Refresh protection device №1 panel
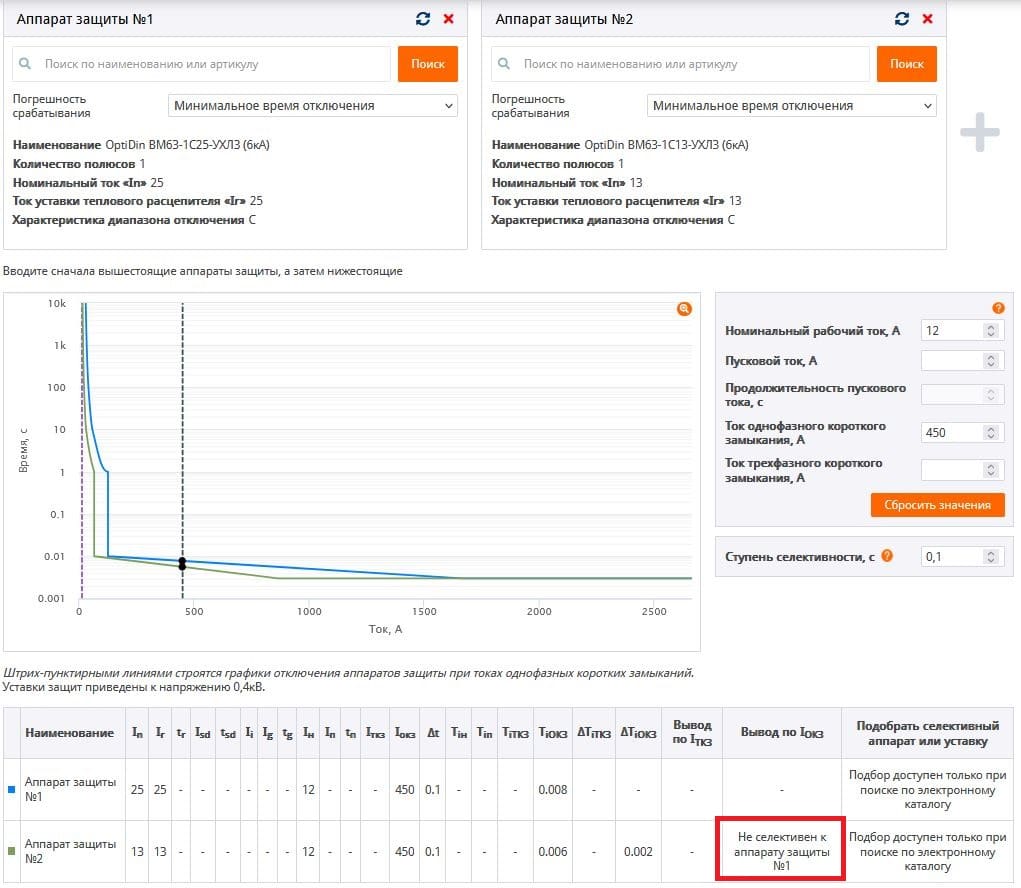 point(423,19)
